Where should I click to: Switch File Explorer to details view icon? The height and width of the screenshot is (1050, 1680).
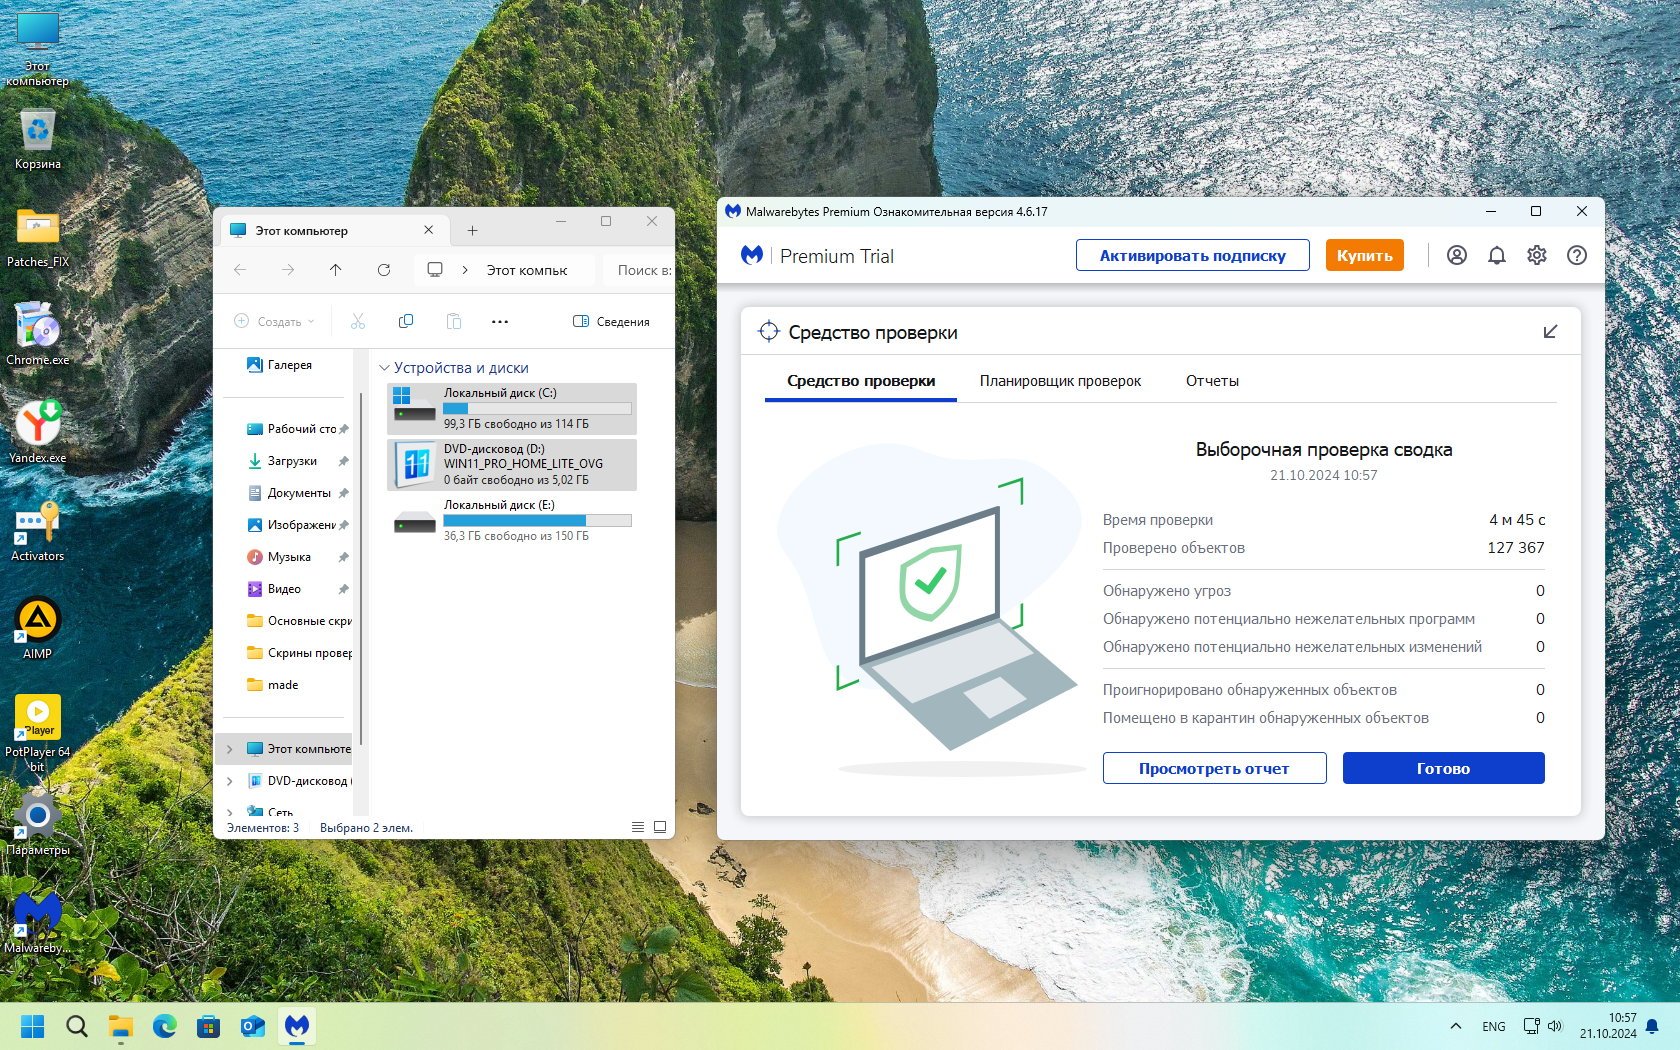point(638,827)
